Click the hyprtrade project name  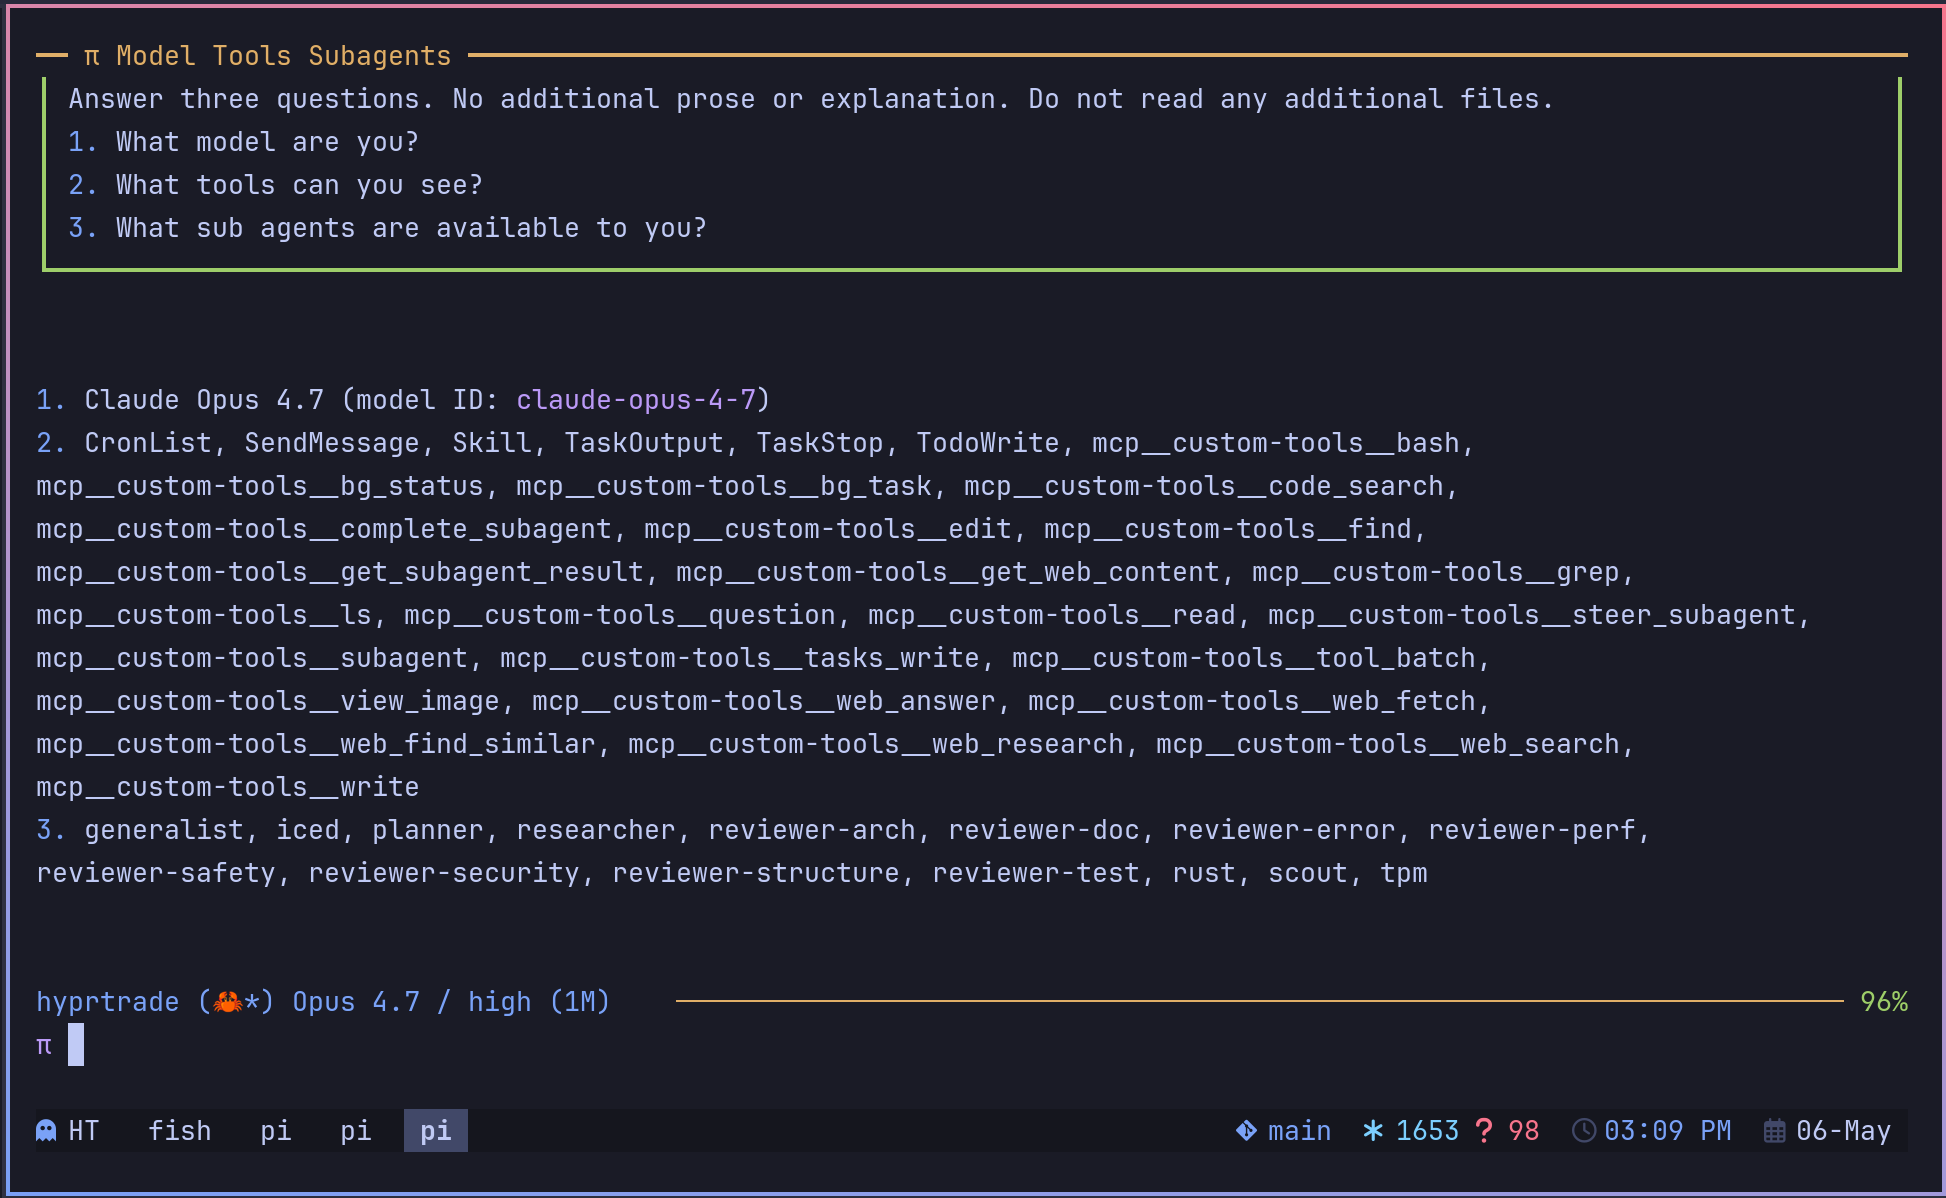[108, 1001]
